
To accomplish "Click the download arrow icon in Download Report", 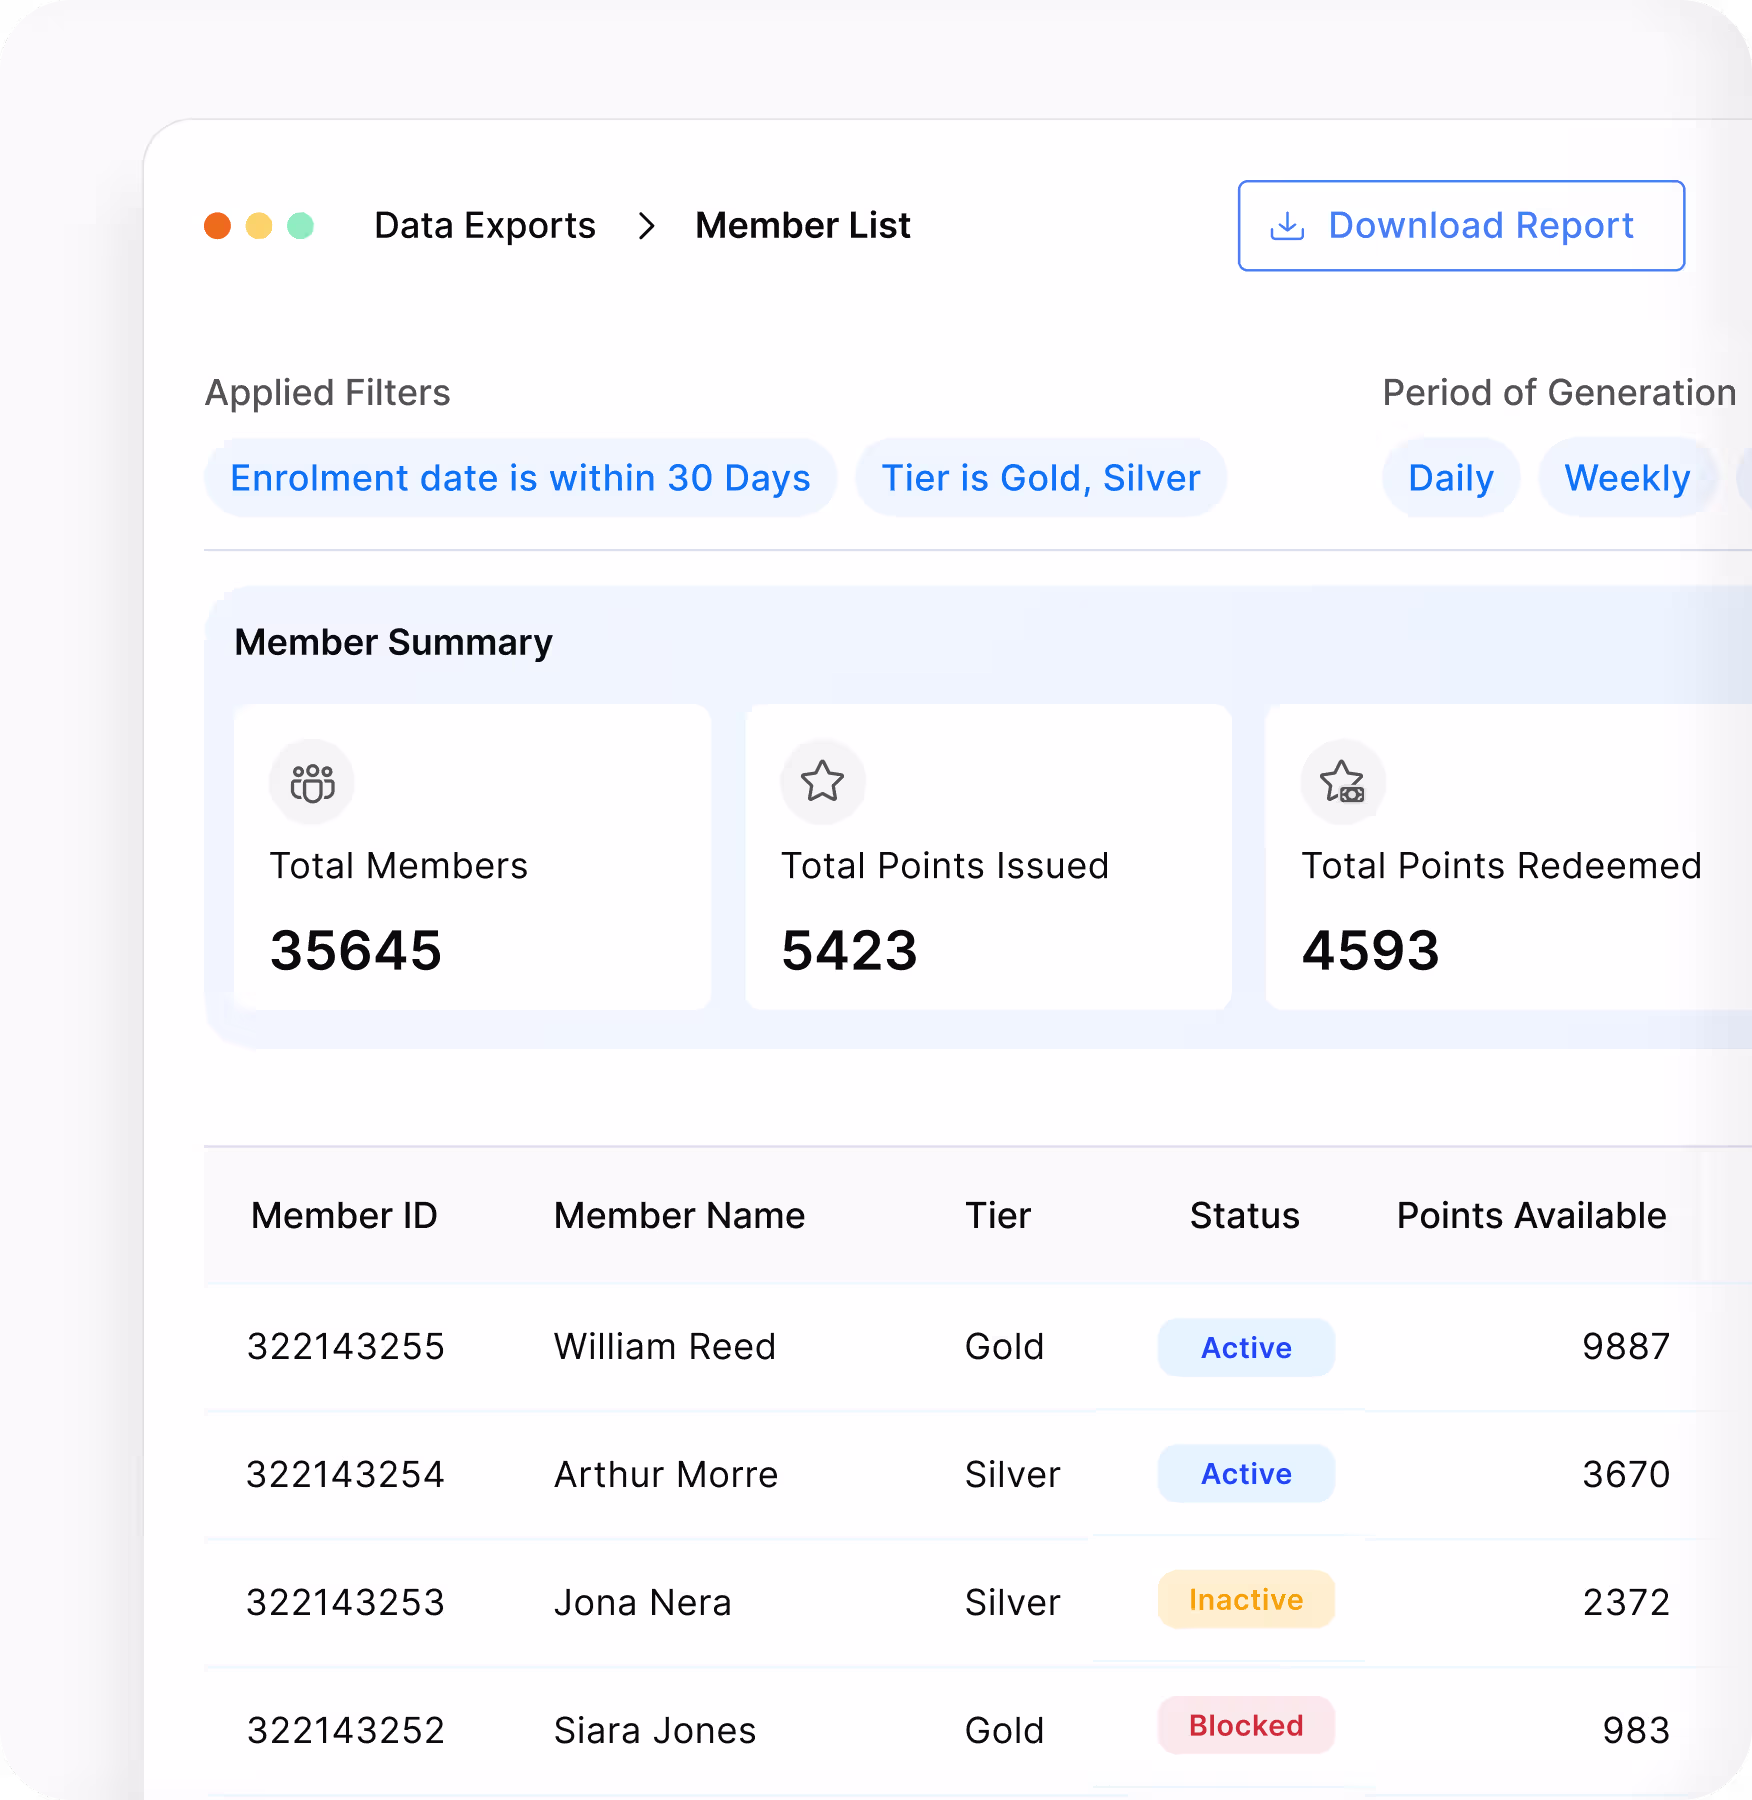I will coord(1287,227).
